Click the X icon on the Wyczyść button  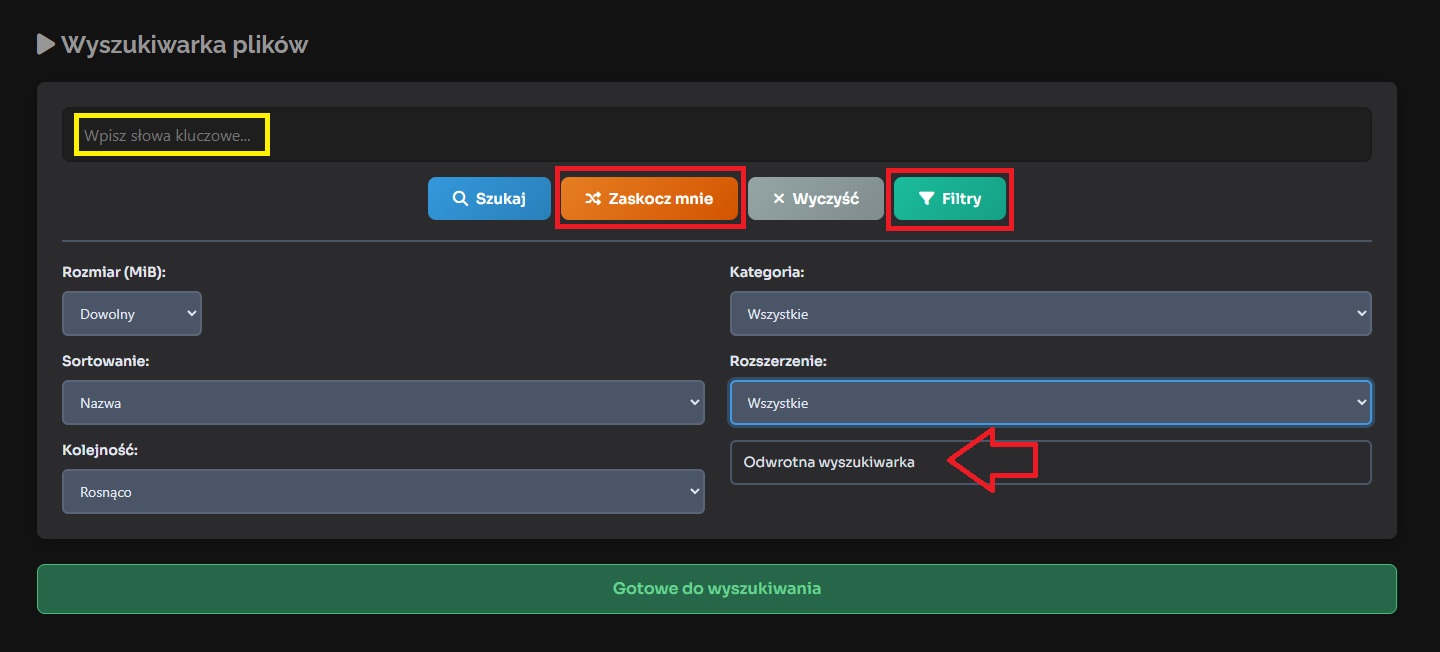[x=779, y=199]
